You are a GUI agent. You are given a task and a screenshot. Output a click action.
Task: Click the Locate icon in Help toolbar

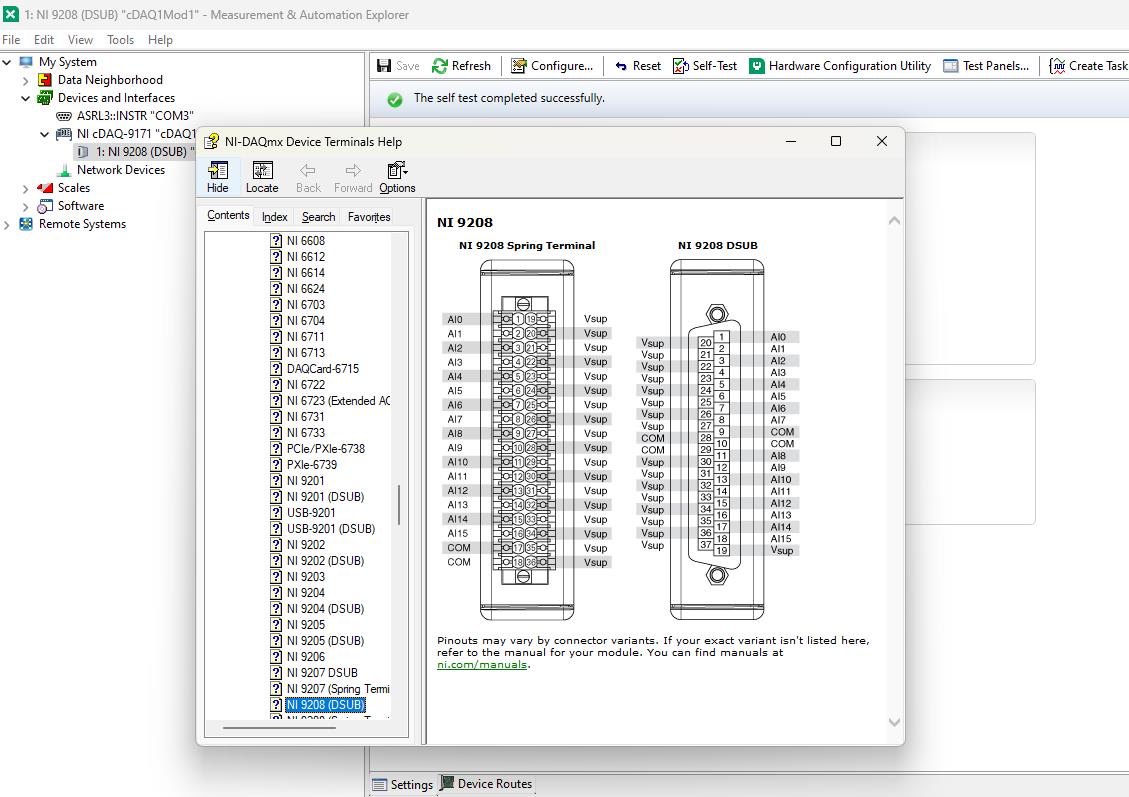(262, 171)
